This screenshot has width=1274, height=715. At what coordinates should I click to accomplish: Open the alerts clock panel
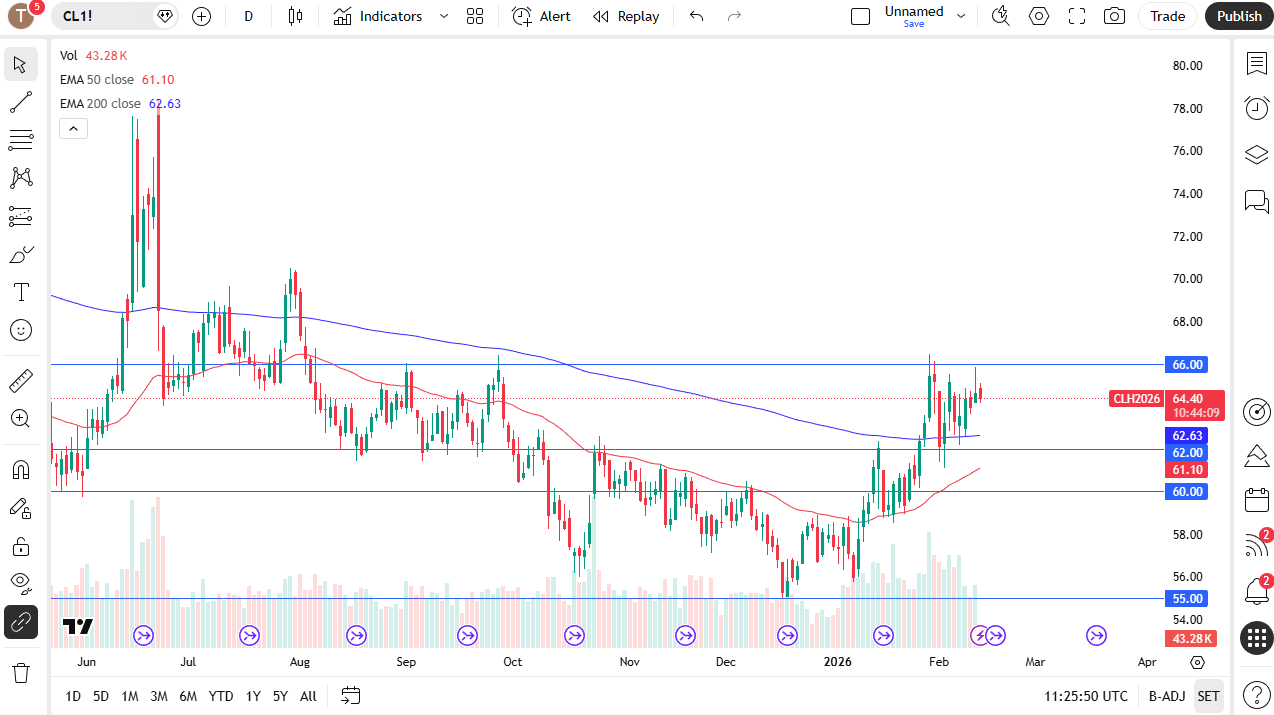click(x=1256, y=108)
